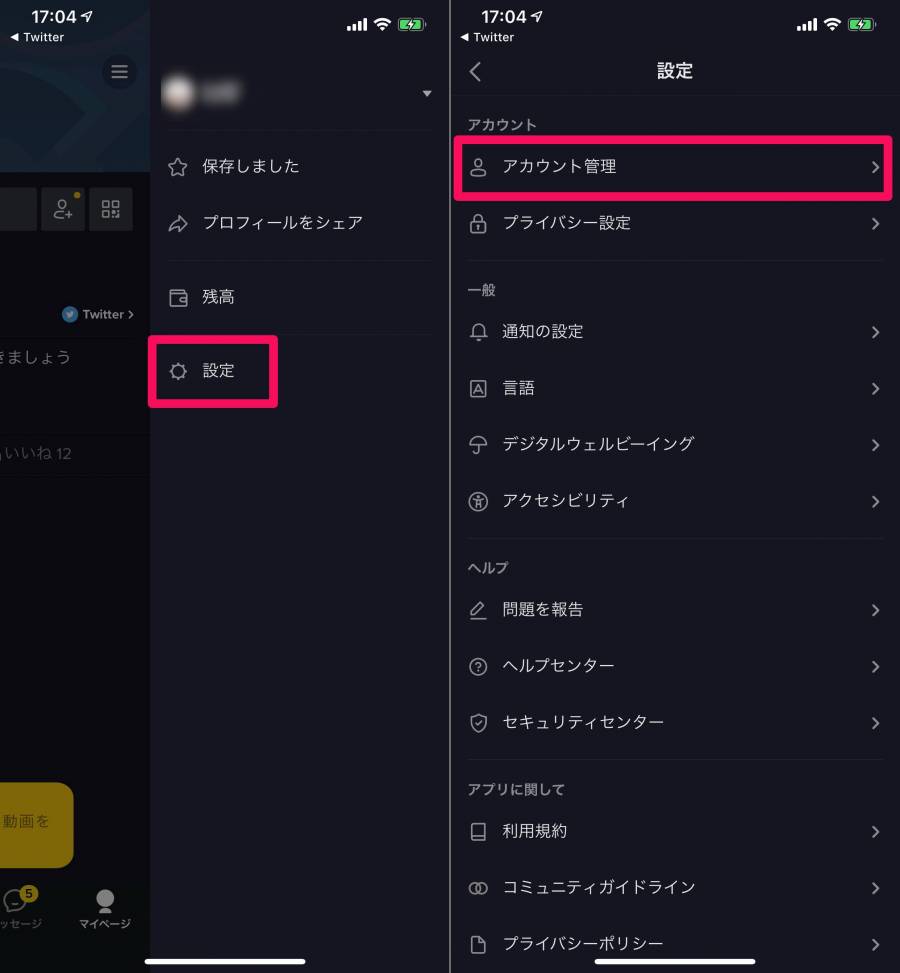The height and width of the screenshot is (973, 900).
Task: Tap the add friends icon
Action: (63, 209)
